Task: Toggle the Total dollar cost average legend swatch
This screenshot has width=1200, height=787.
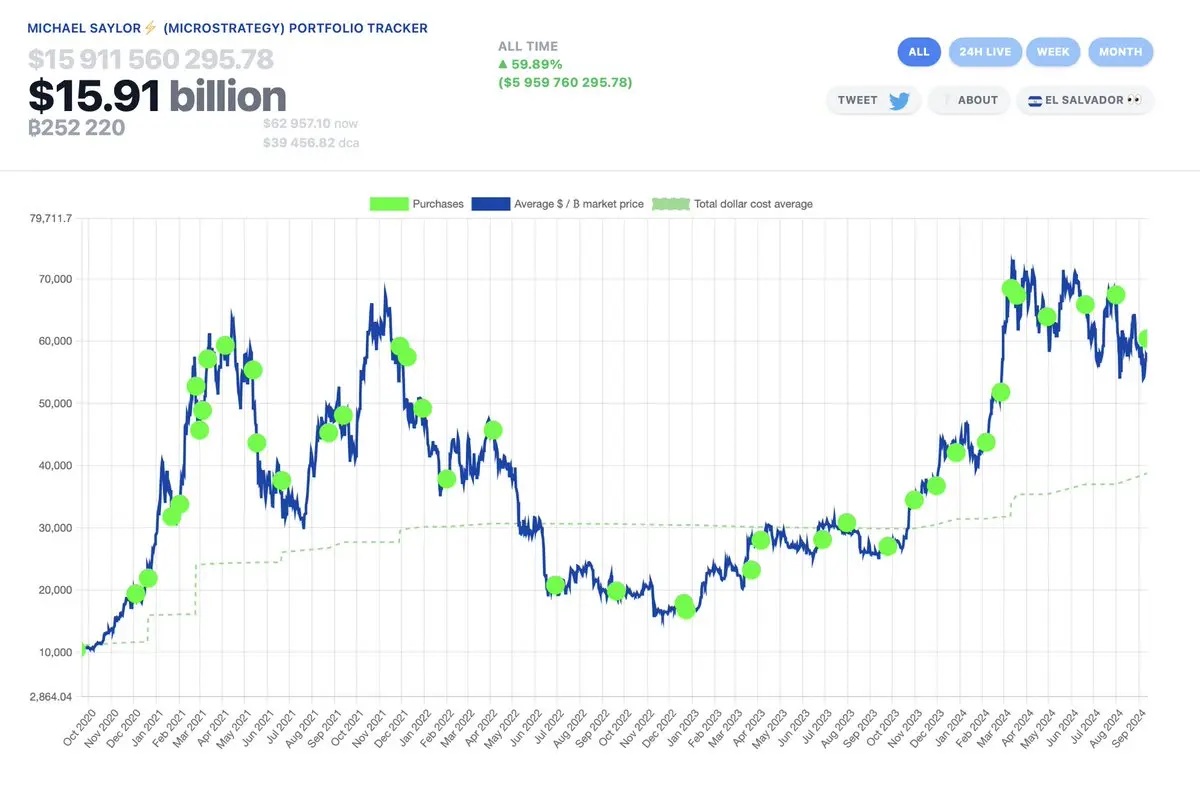Action: tap(671, 204)
